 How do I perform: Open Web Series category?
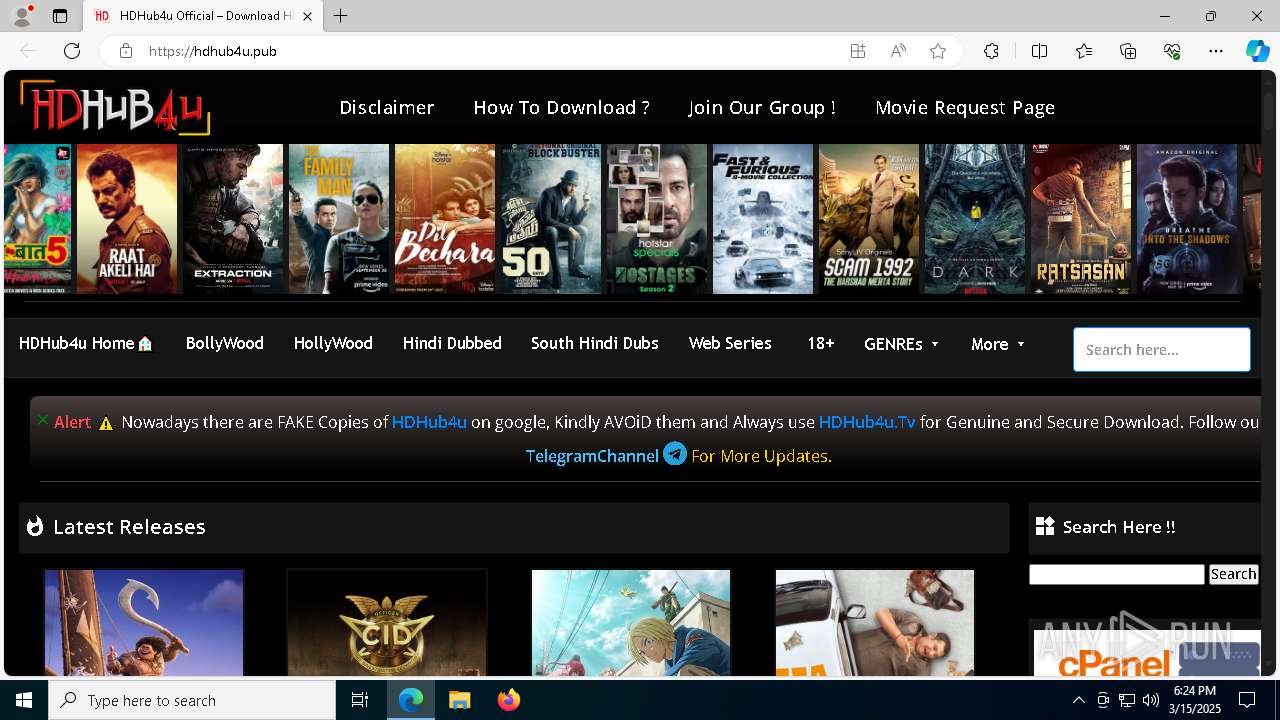tap(730, 343)
